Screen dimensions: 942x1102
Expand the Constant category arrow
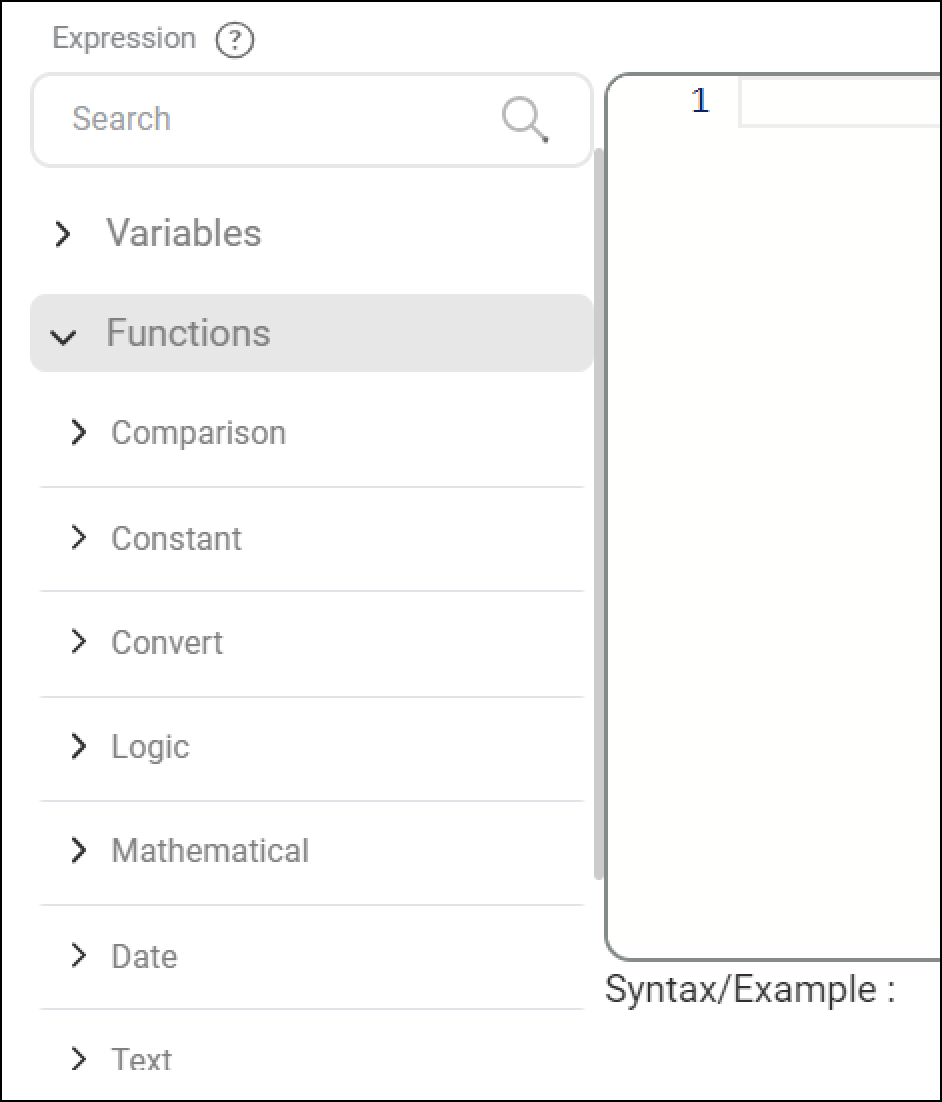coord(79,538)
